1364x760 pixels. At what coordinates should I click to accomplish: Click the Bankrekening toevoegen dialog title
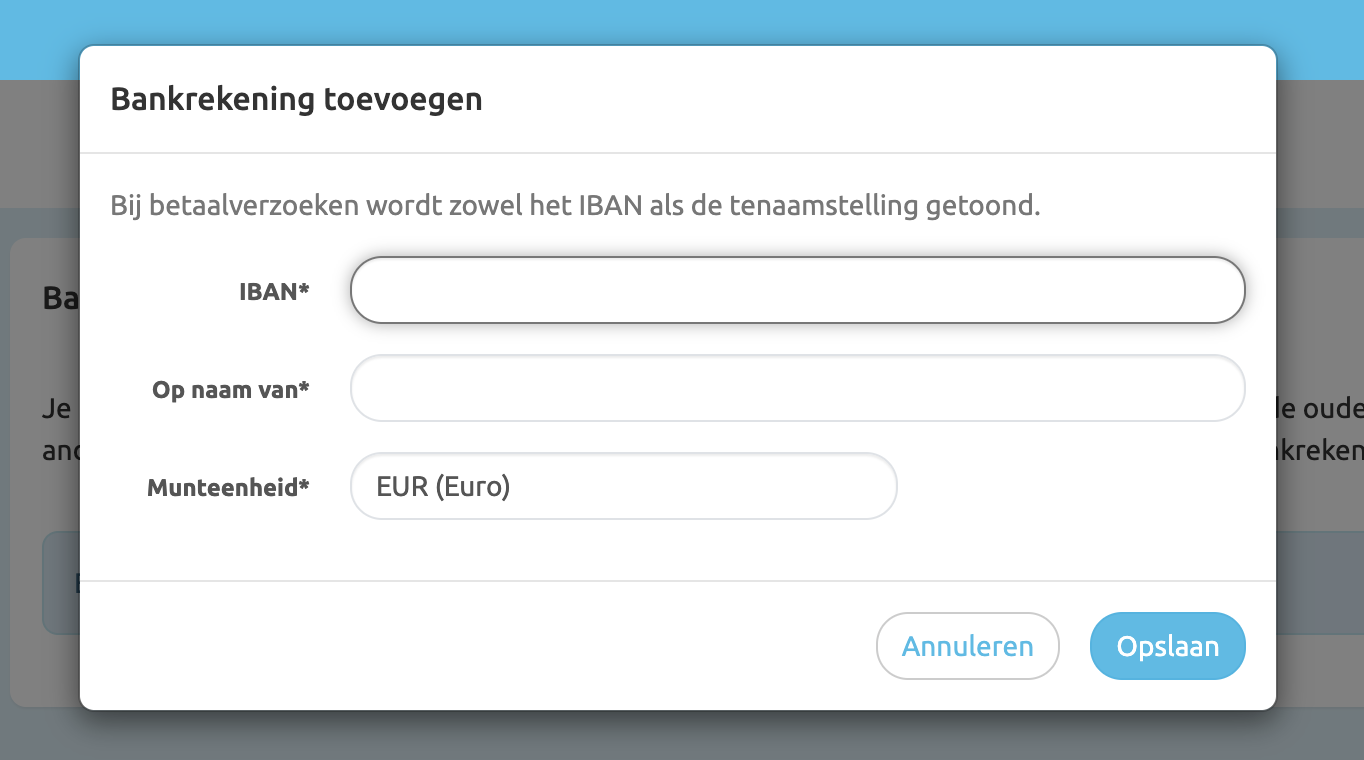pyautogui.click(x=296, y=99)
